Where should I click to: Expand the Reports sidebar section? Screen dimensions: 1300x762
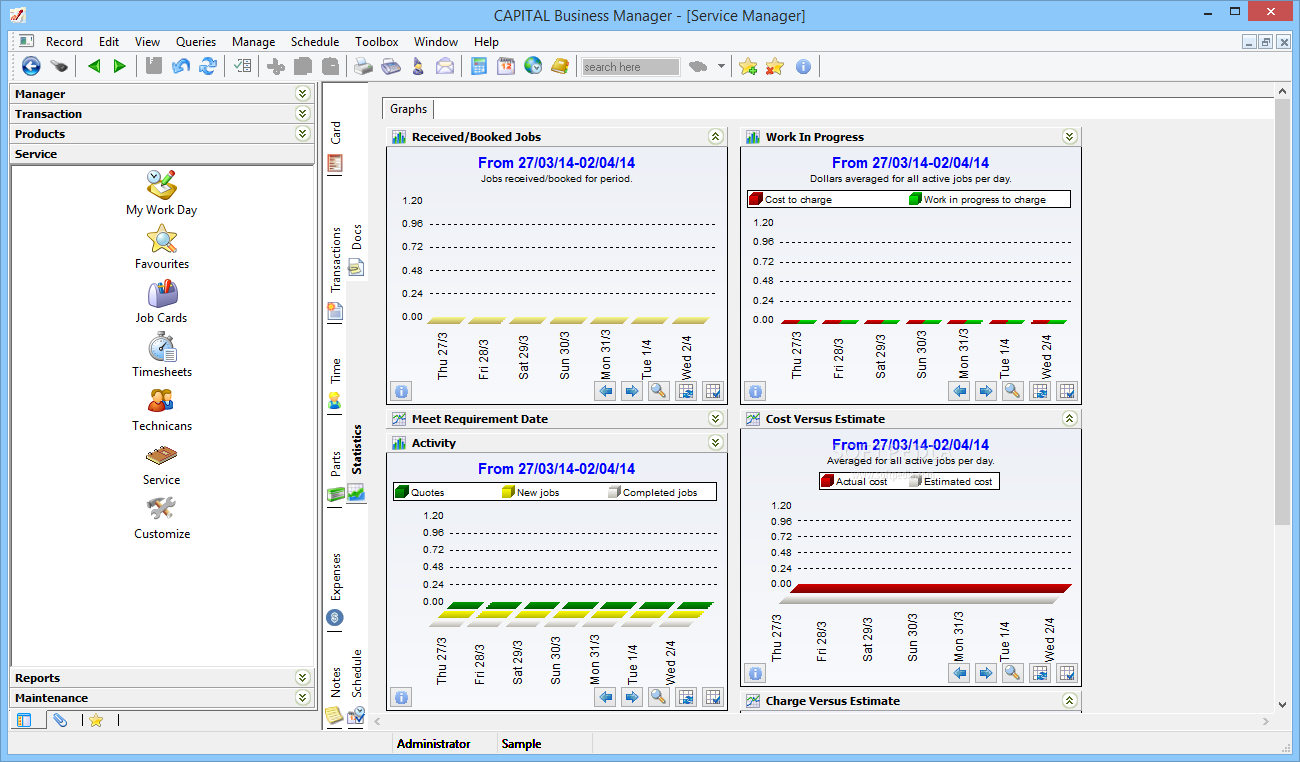[x=302, y=677]
